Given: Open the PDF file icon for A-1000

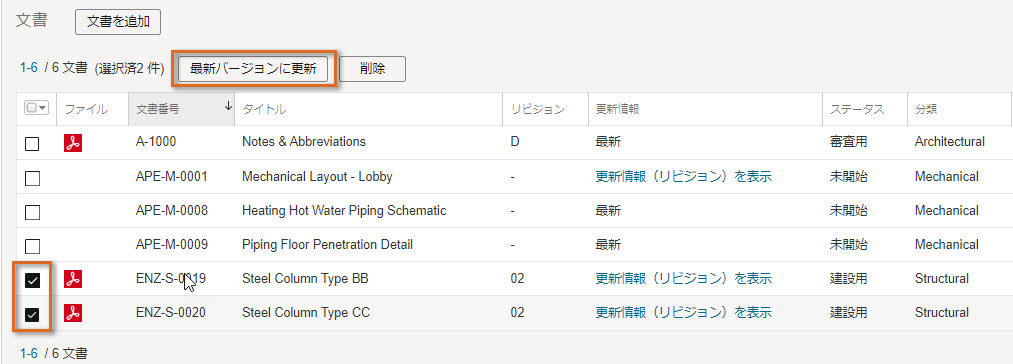Looking at the screenshot, I should coord(73,142).
